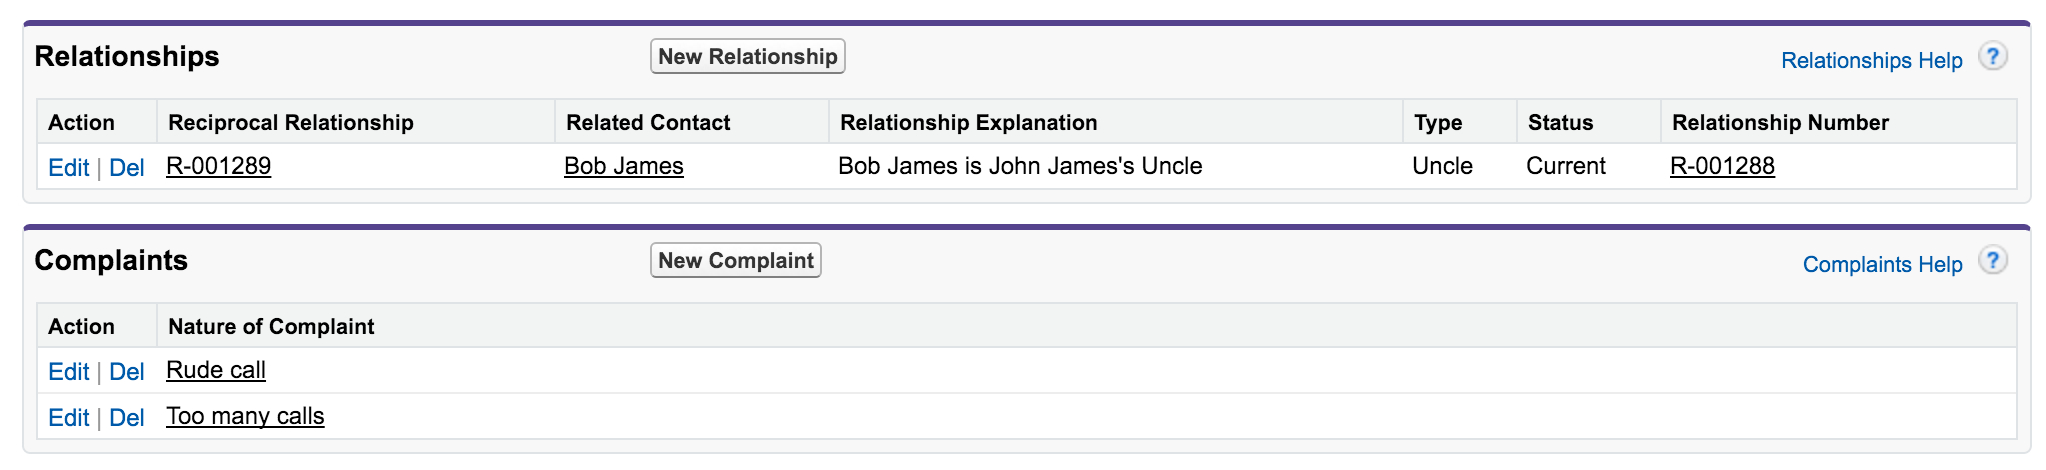Open relationship number R-001288
Viewport: 2046px width, 470px height.
click(1722, 166)
